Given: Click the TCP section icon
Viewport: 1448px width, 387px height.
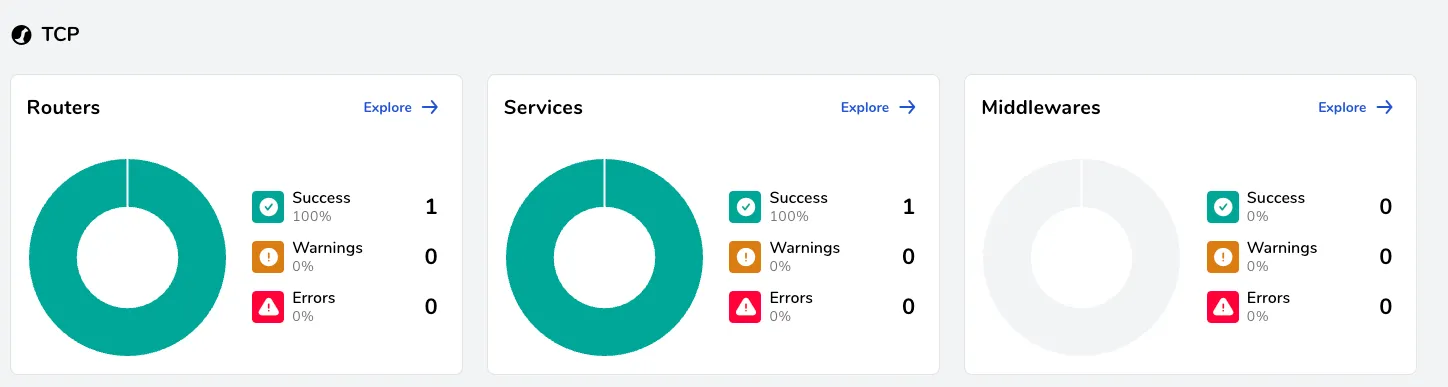Looking at the screenshot, I should pyautogui.click(x=22, y=35).
